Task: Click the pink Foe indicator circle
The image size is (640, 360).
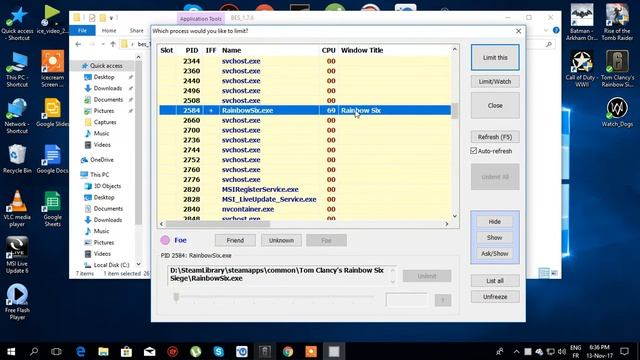Action: click(165, 240)
